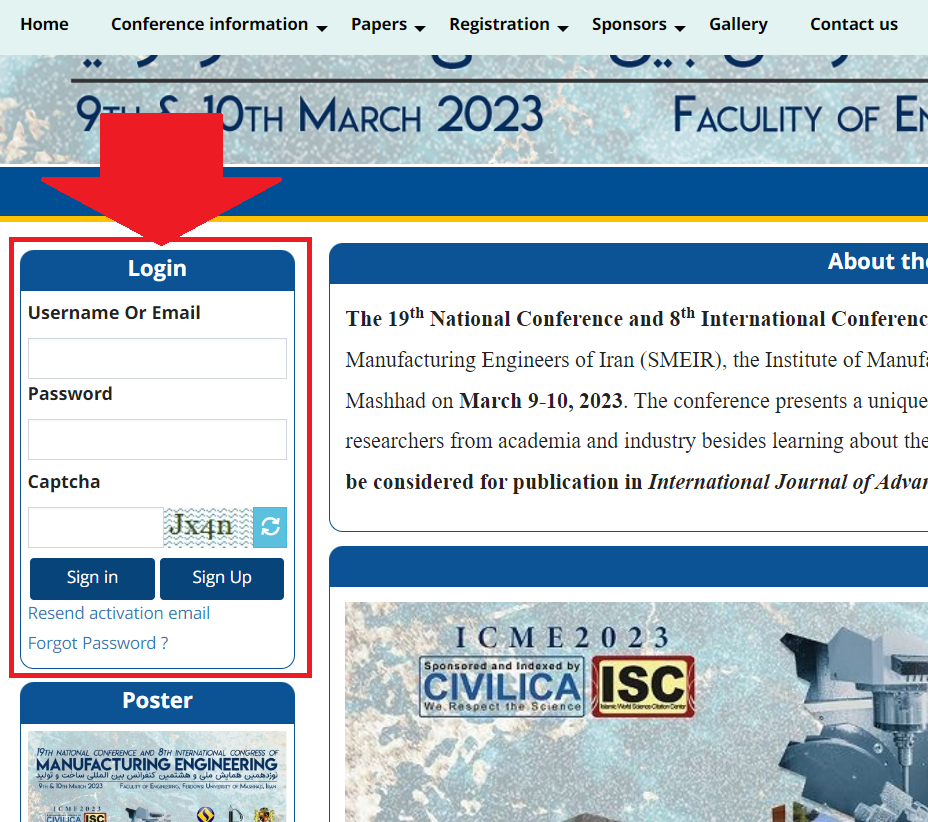Viewport: 928px width, 822px height.
Task: Click the ICME2023 banner title text
Action: tap(562, 638)
